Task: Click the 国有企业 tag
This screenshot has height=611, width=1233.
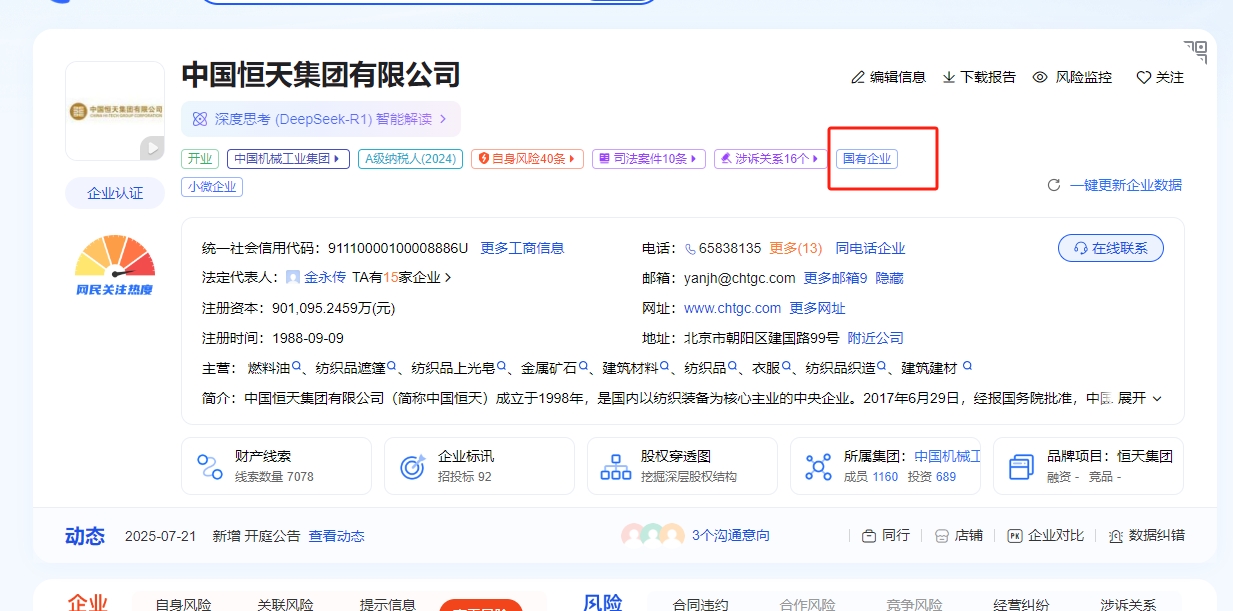Action: pos(866,158)
